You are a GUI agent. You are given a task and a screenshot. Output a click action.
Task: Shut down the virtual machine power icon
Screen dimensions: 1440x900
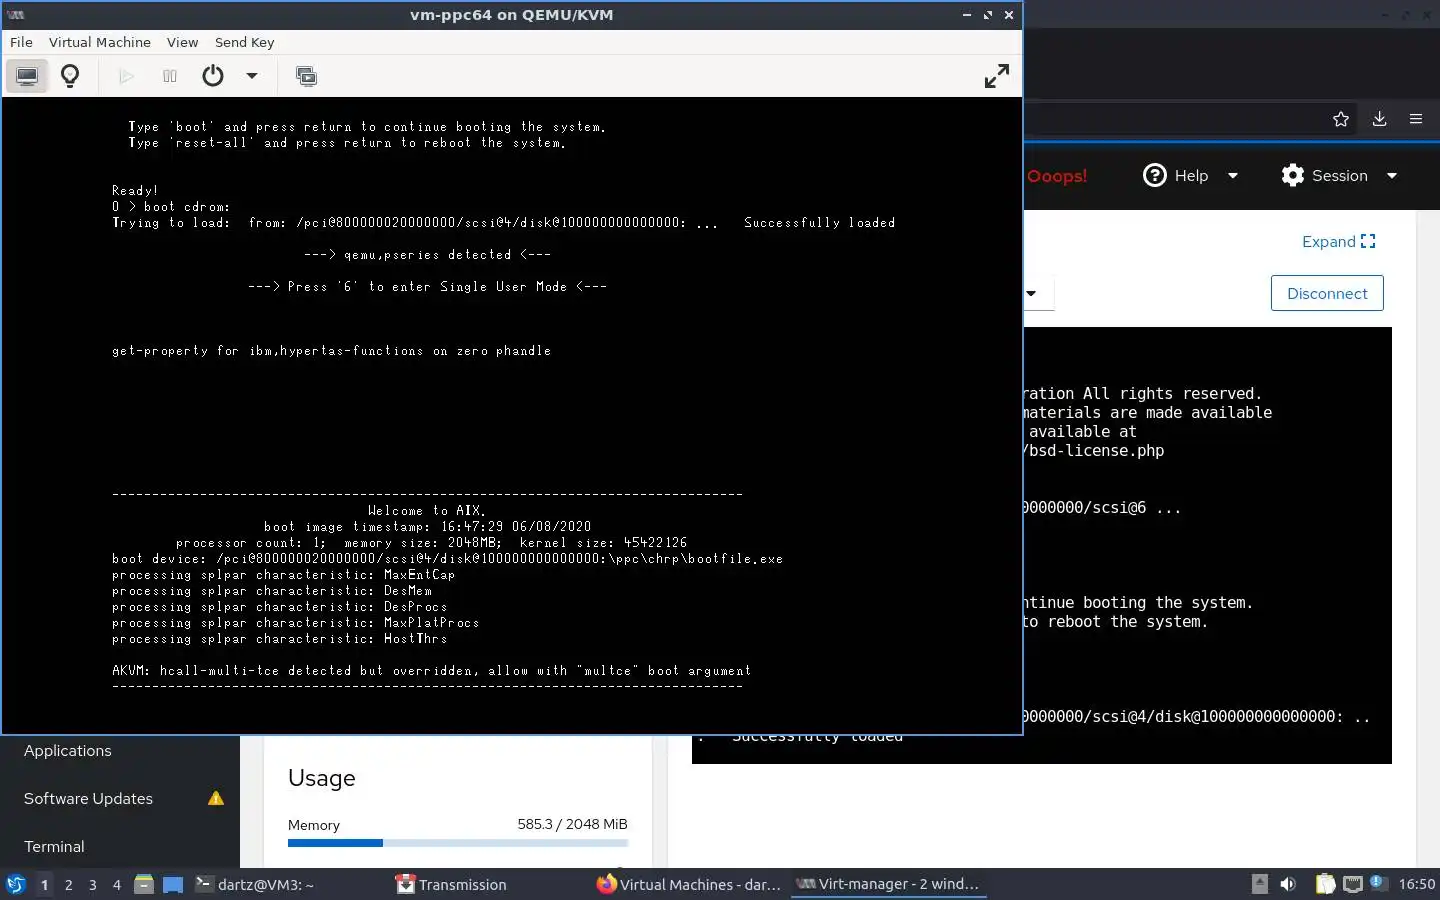(x=213, y=76)
